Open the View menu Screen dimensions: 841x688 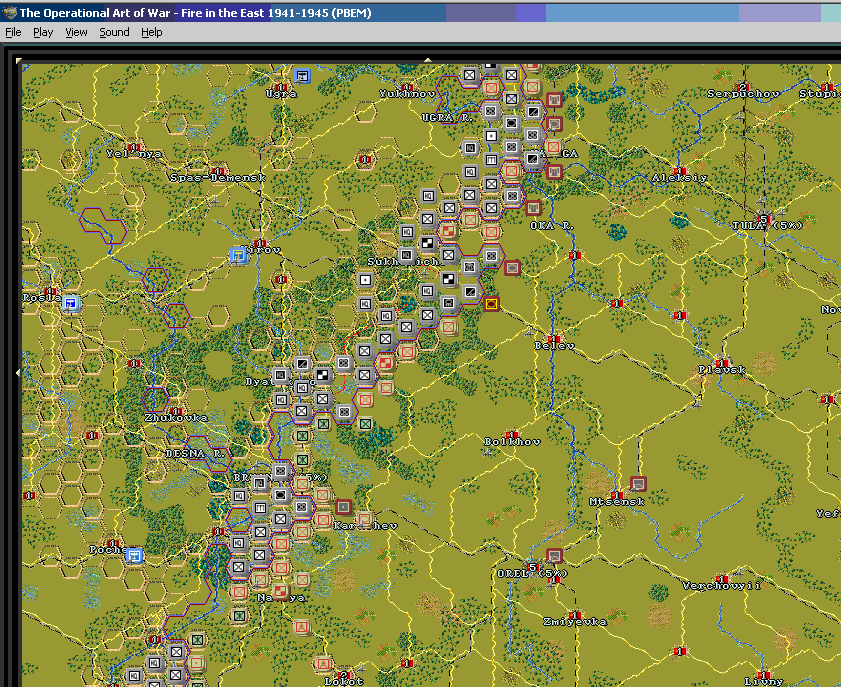76,32
